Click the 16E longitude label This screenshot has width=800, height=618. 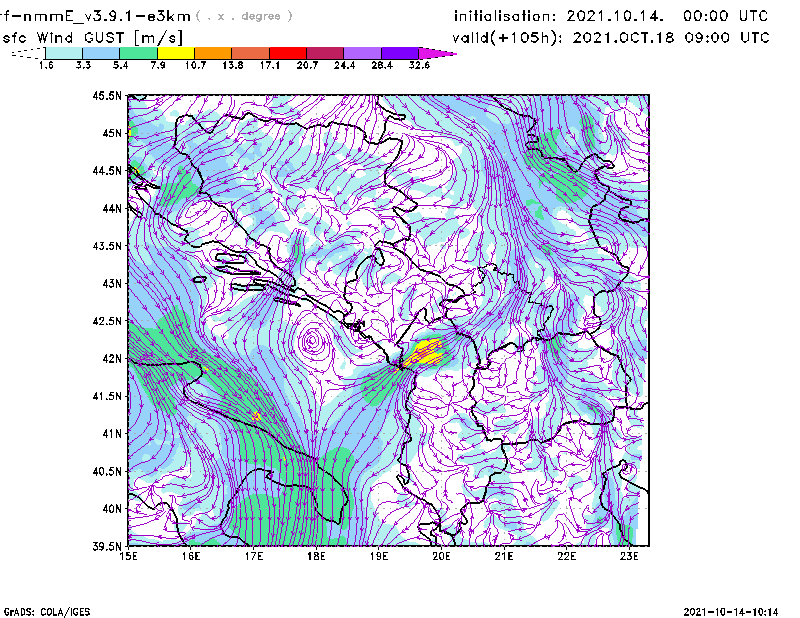(x=191, y=556)
